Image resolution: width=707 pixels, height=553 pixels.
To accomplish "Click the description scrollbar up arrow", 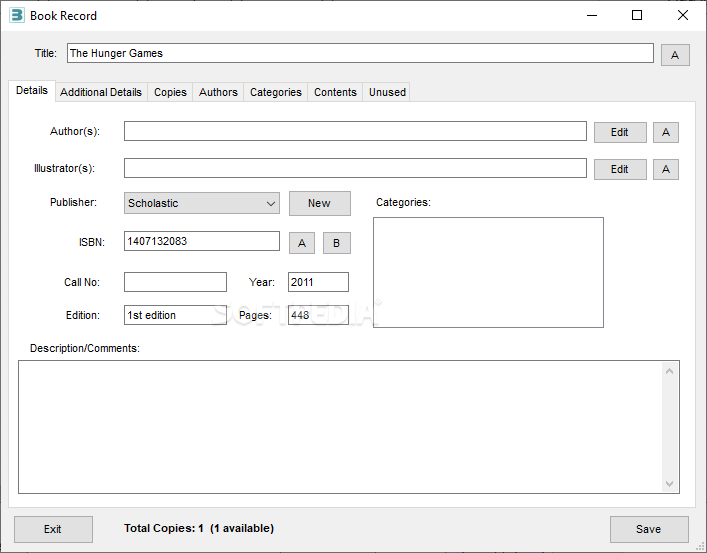I will (670, 371).
